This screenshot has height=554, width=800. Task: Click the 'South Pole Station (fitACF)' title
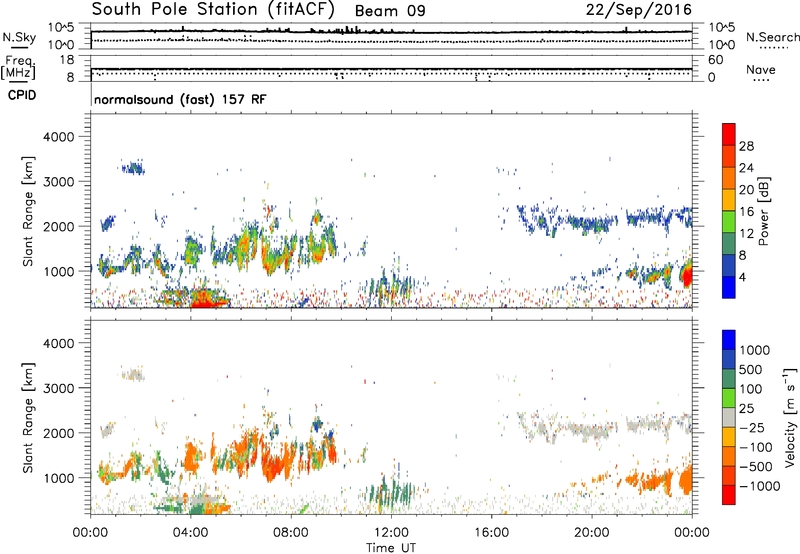point(213,9)
